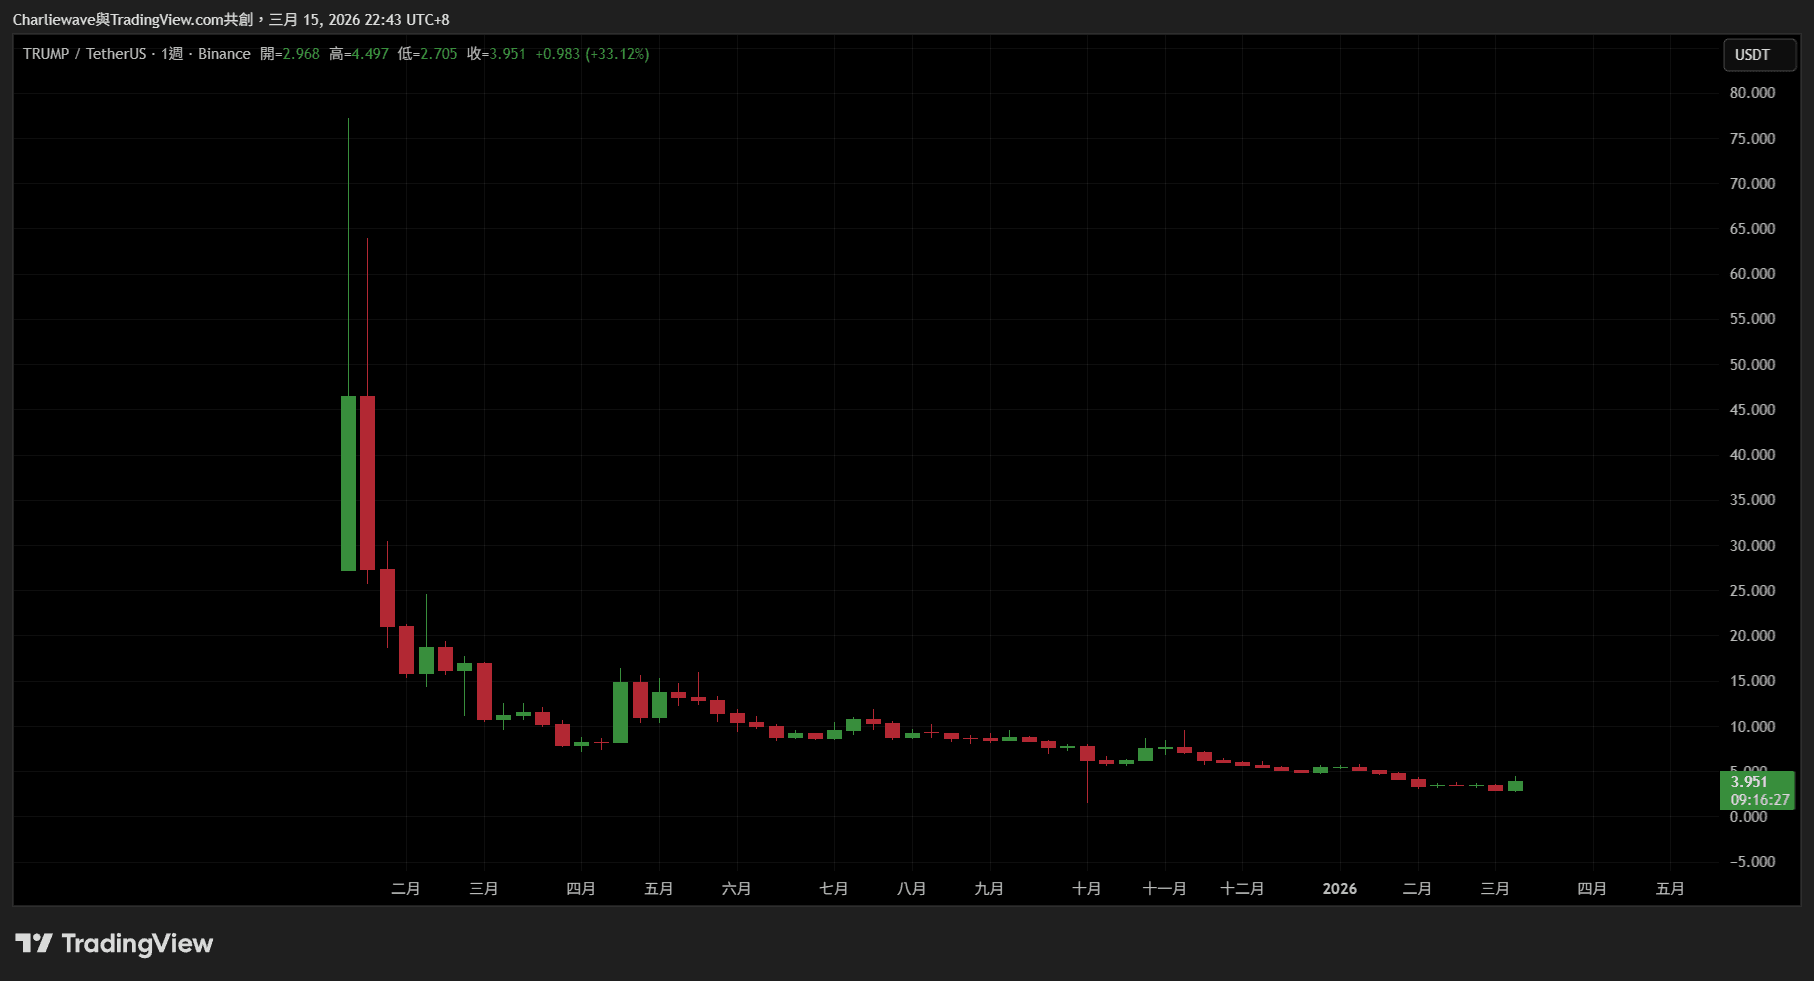The image size is (1814, 981).
Task: Click the +0.983 (+33.12%) change value
Action: (x=592, y=54)
